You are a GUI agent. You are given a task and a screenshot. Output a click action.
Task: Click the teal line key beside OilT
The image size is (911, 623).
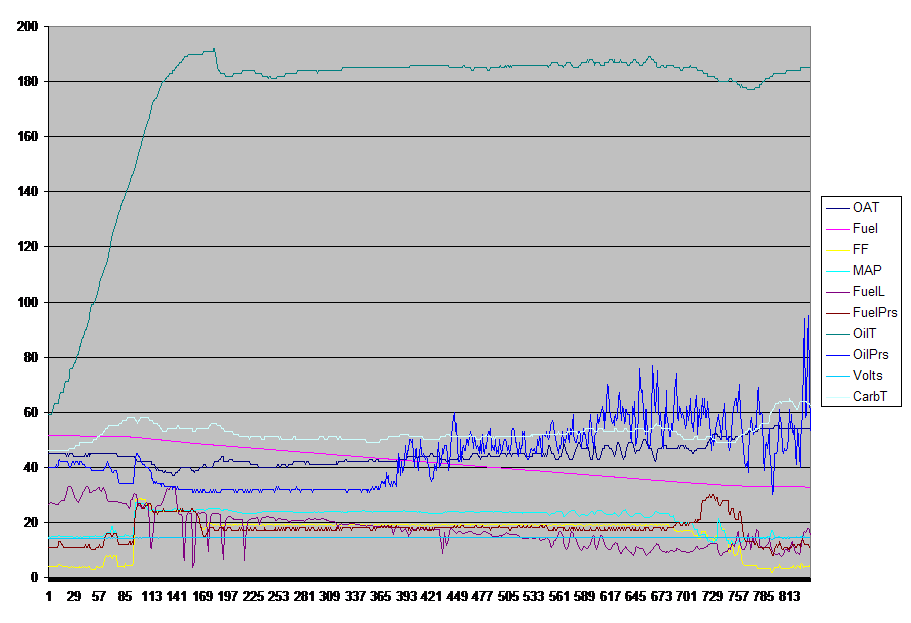pos(836,333)
